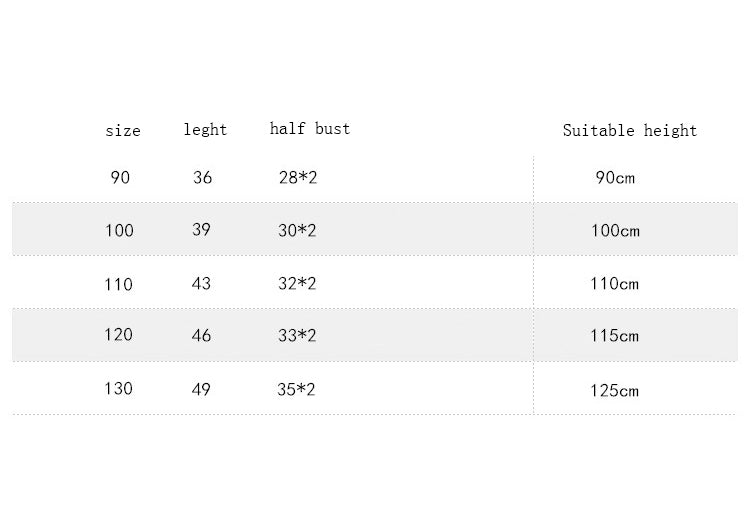
Task: Select size value 120 in shaded row
Action: pos(118,335)
